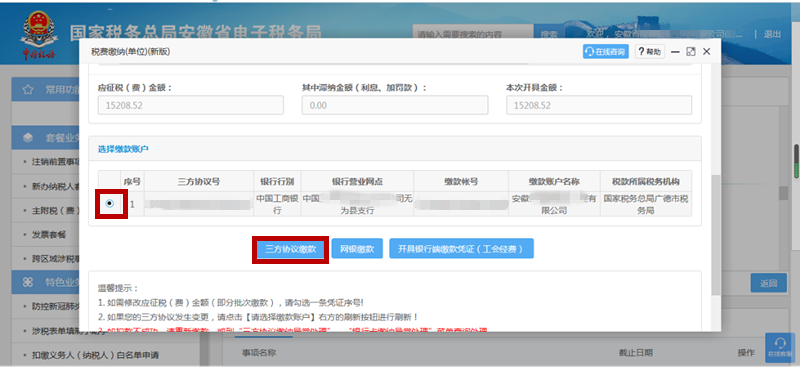
Task: Click the 温馨提示 heading text
Action: pyautogui.click(x=117, y=288)
